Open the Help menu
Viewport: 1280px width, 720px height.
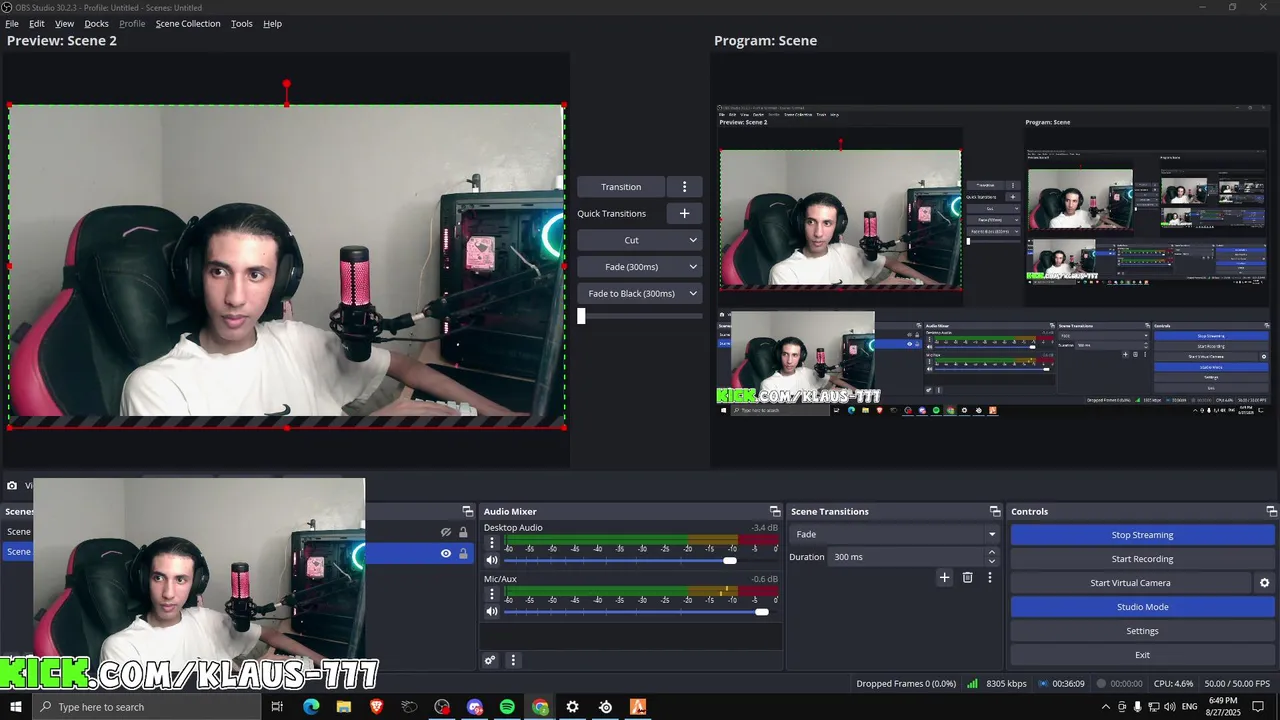coord(272,24)
